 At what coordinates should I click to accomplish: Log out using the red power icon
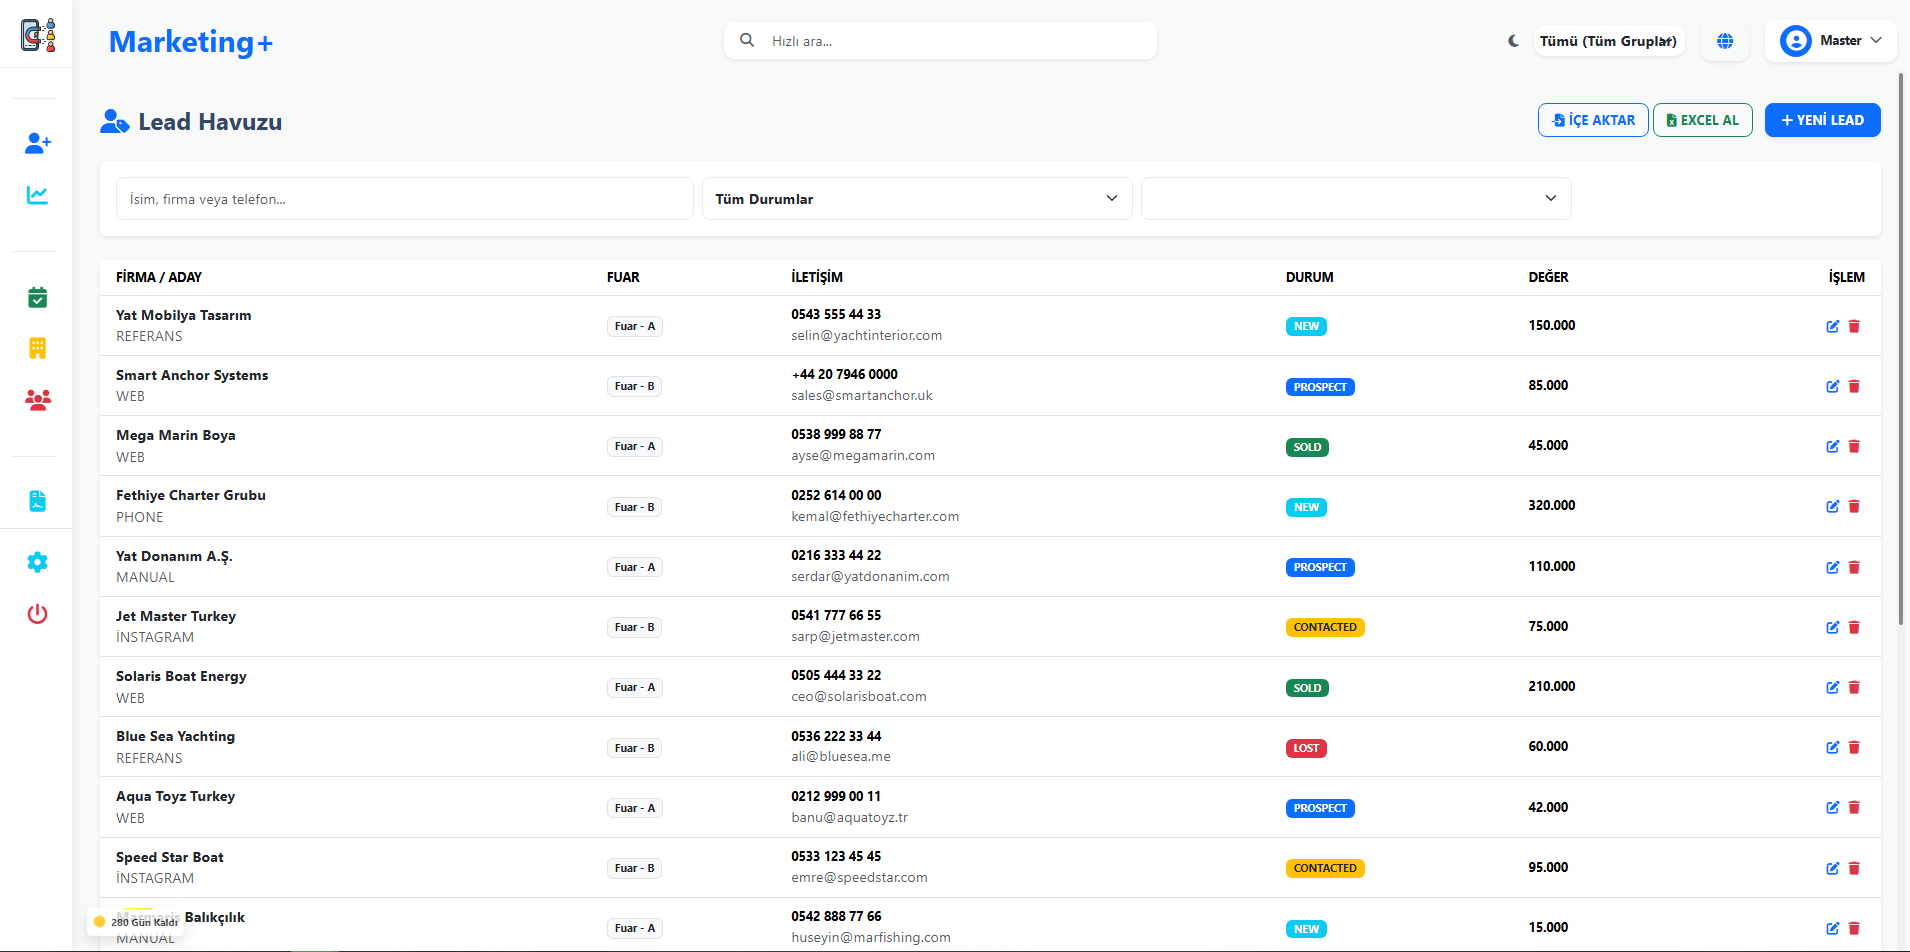tap(37, 614)
